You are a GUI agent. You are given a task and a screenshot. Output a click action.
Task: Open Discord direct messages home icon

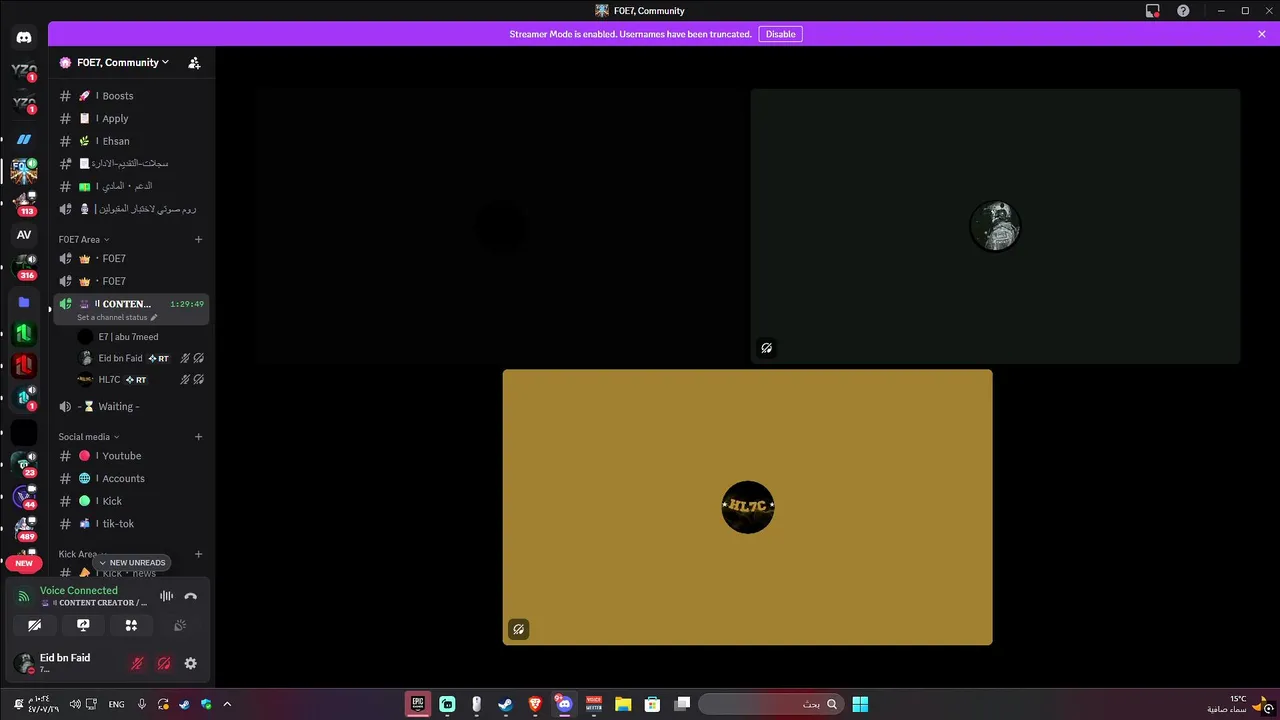coord(24,38)
